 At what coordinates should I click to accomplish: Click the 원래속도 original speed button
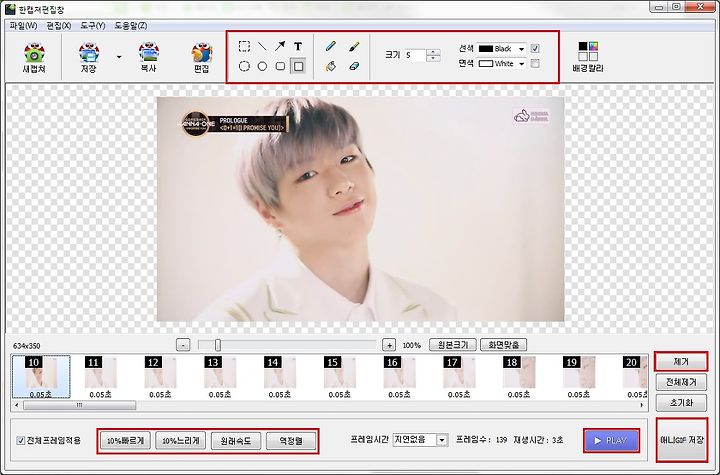(236, 441)
